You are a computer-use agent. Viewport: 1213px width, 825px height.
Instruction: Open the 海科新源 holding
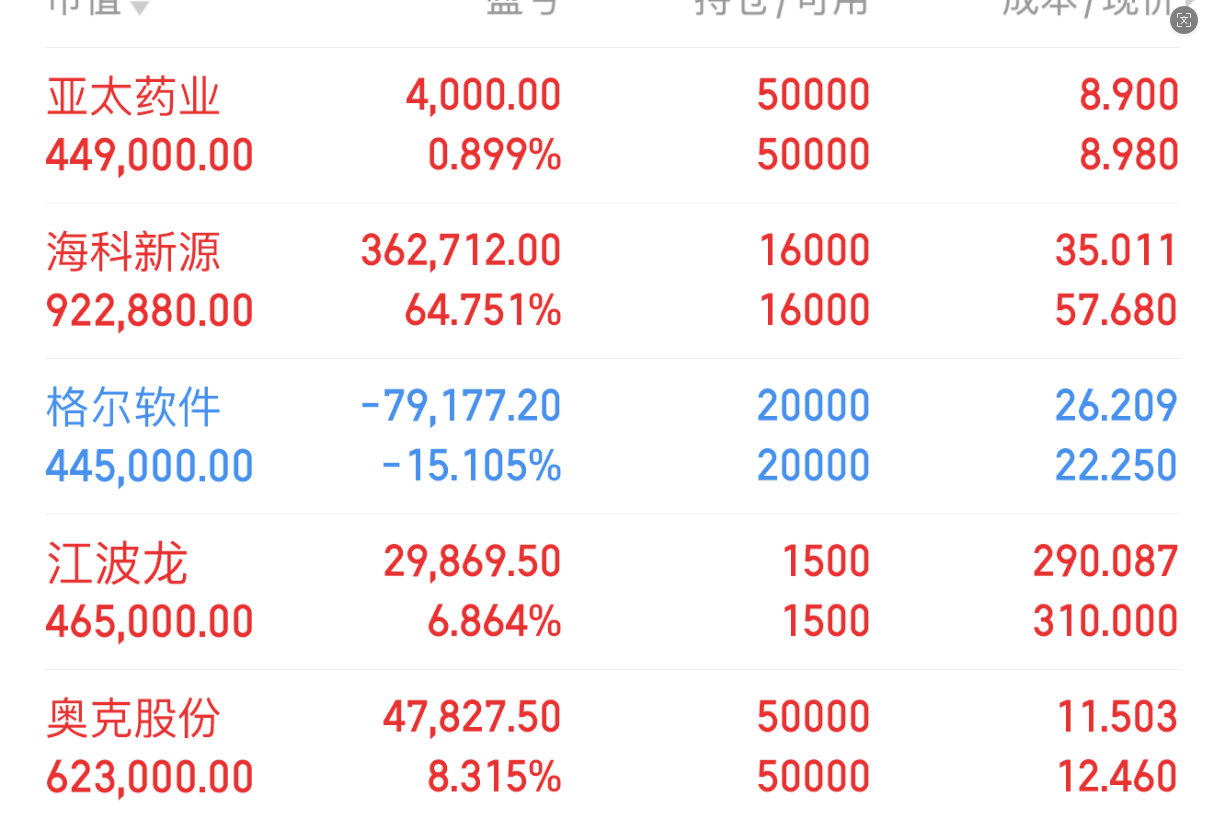(x=612, y=281)
